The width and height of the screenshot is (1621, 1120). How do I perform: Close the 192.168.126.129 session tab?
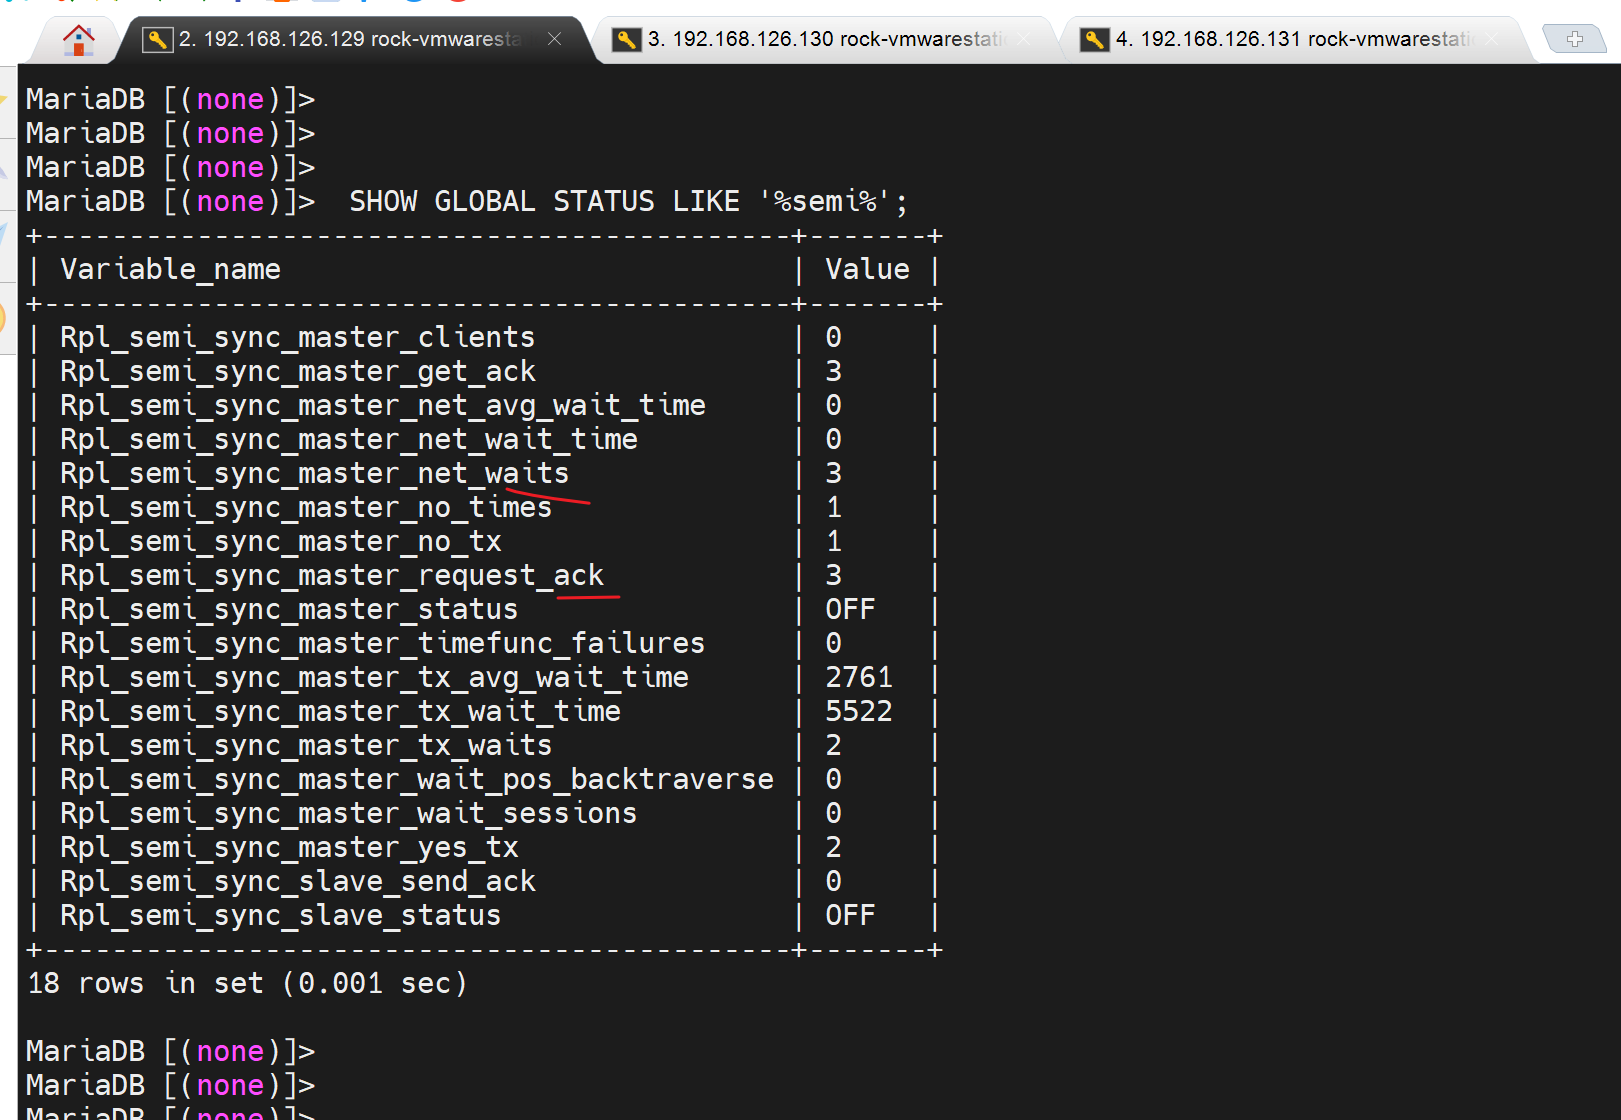[x=554, y=39]
